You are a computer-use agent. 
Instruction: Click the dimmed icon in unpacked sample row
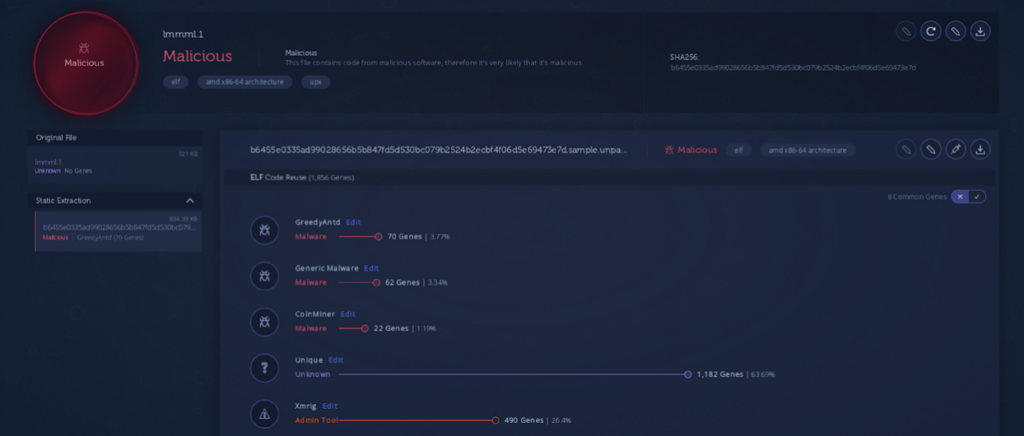[x=905, y=149]
